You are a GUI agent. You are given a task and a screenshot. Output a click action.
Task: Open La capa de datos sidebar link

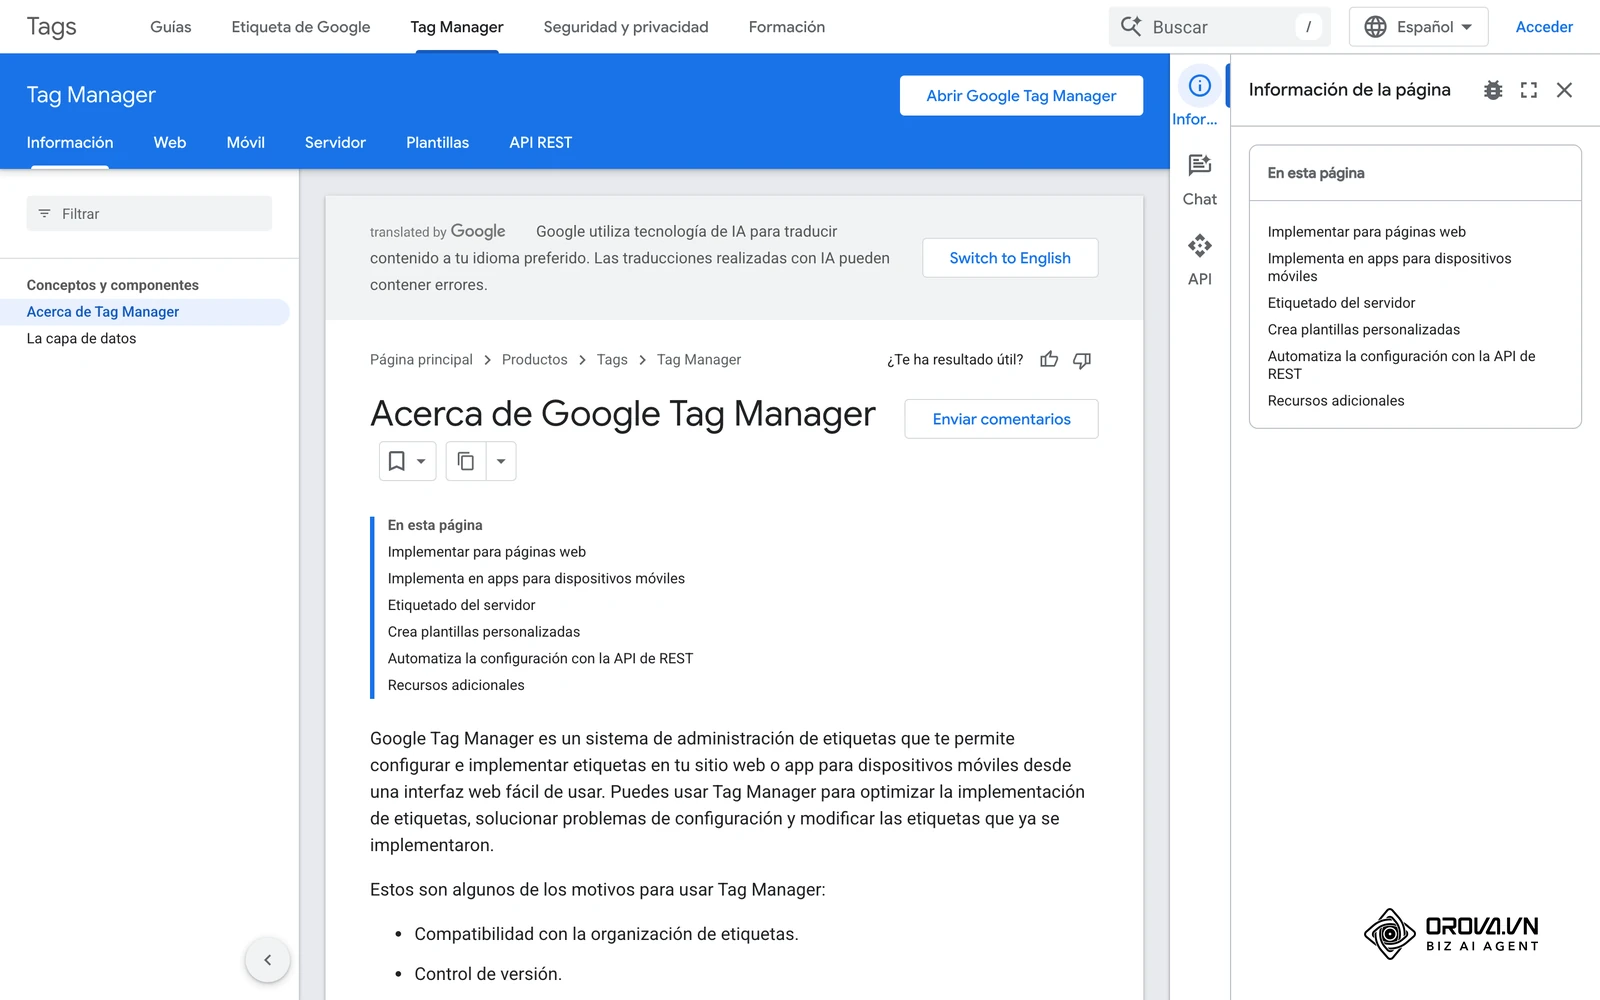coord(82,339)
